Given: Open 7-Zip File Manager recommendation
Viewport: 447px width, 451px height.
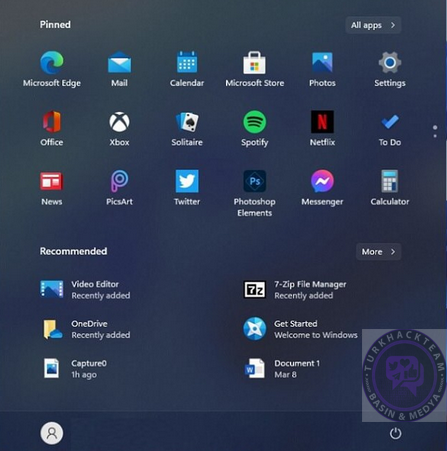Looking at the screenshot, I should (x=295, y=290).
